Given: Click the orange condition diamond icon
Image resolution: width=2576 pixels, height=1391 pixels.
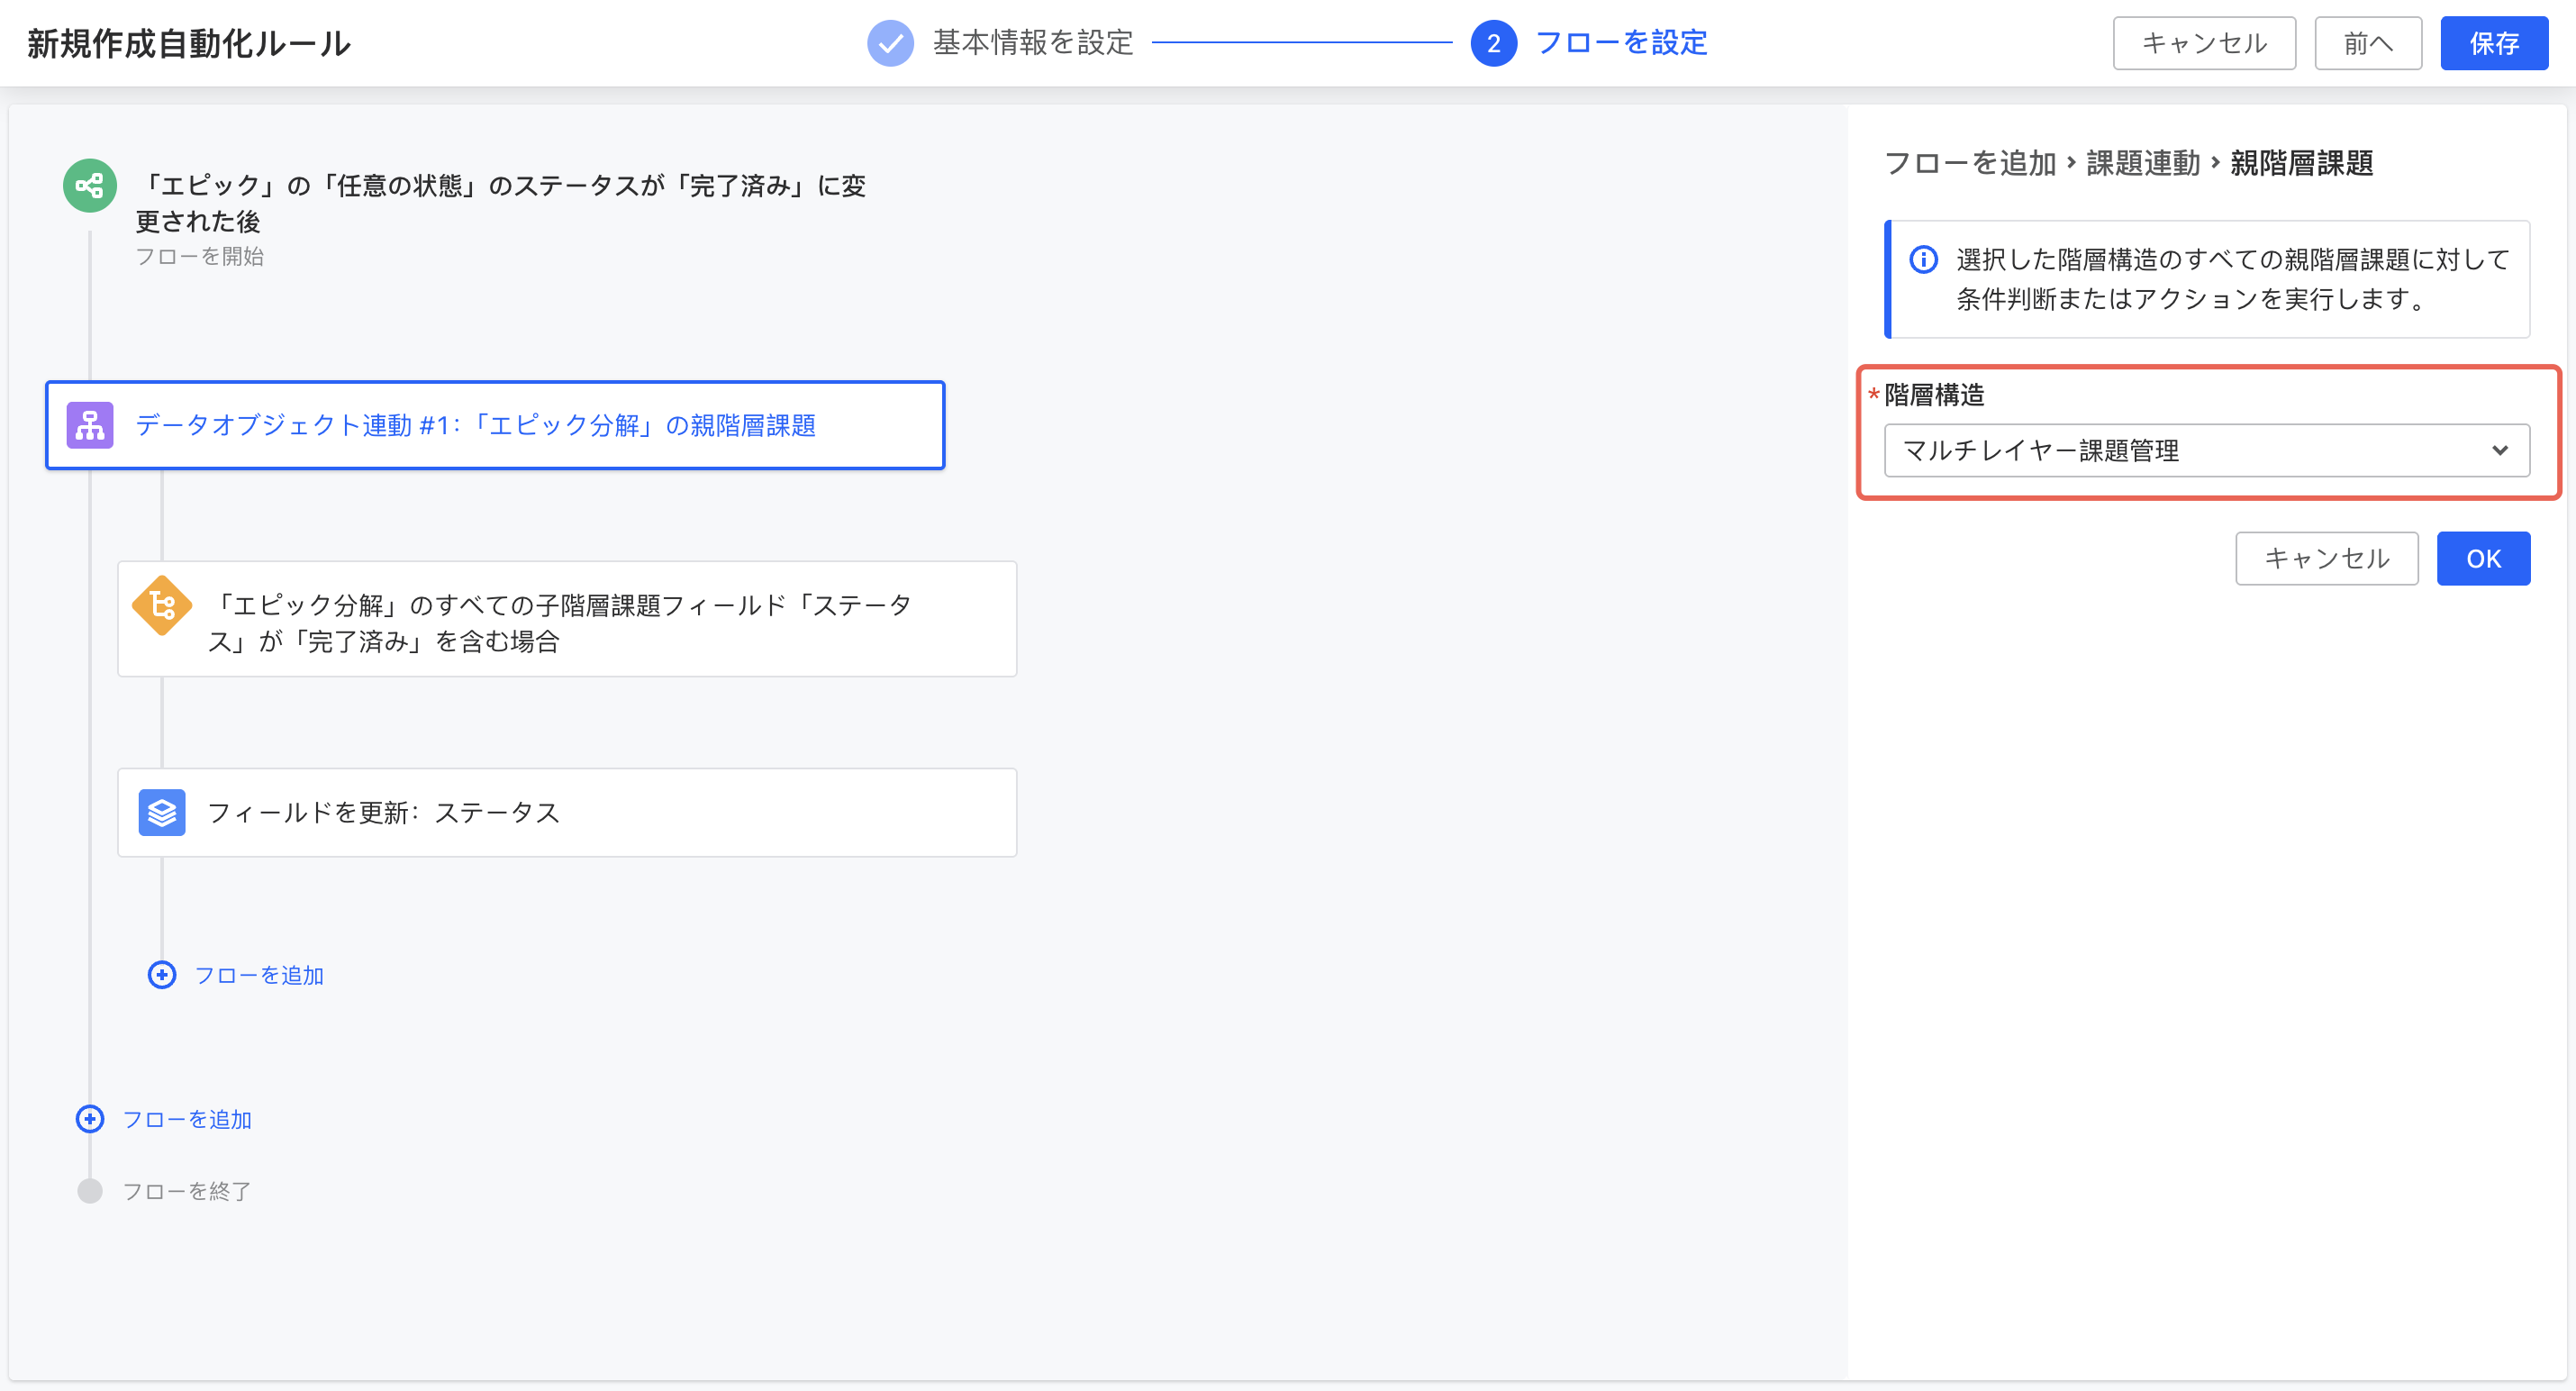Looking at the screenshot, I should point(161,606).
